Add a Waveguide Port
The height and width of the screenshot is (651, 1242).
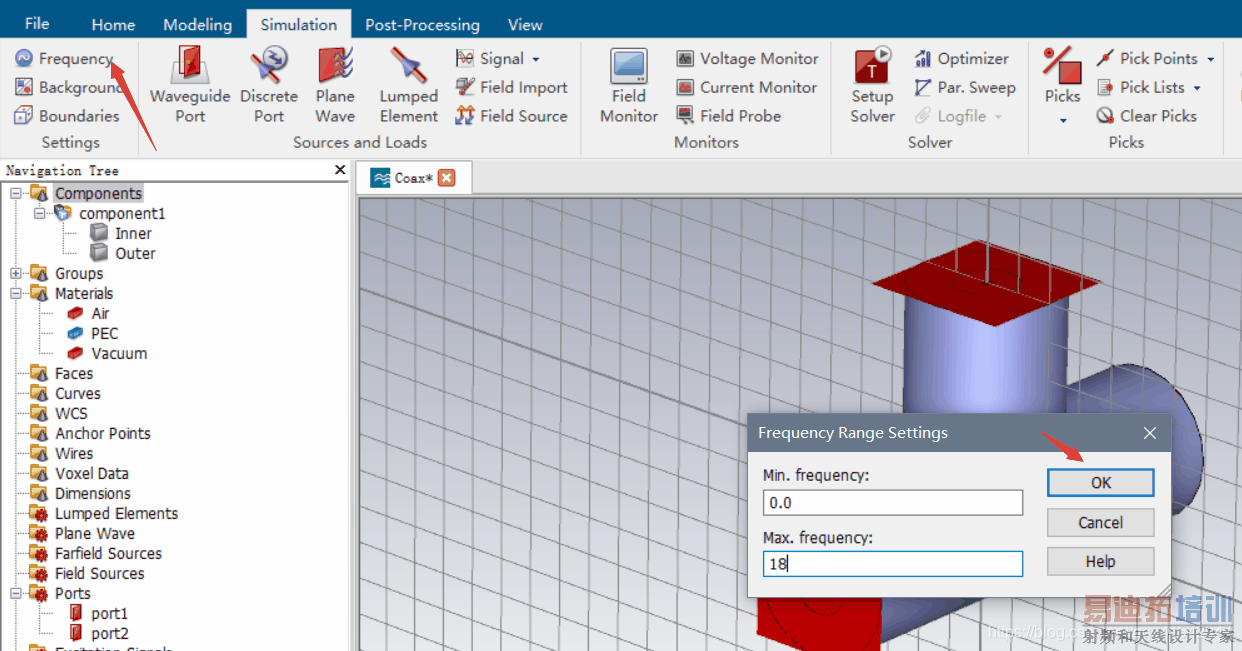tap(190, 86)
